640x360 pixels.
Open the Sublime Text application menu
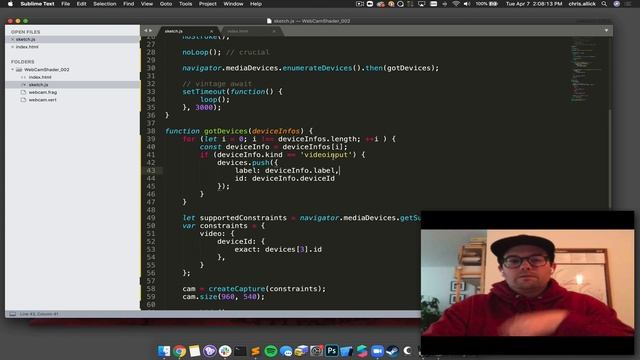coord(37,4)
